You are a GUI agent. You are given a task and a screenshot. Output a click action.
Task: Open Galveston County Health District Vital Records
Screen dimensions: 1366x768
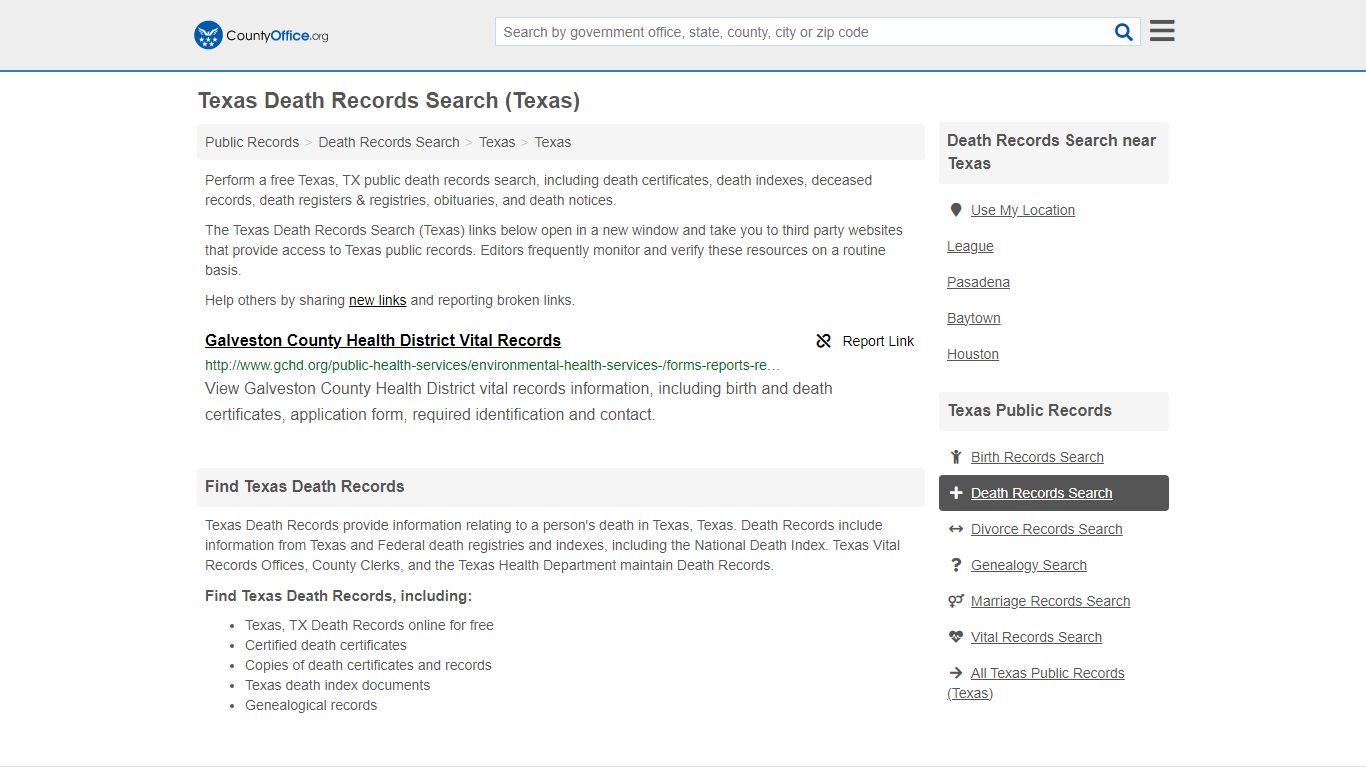(383, 340)
